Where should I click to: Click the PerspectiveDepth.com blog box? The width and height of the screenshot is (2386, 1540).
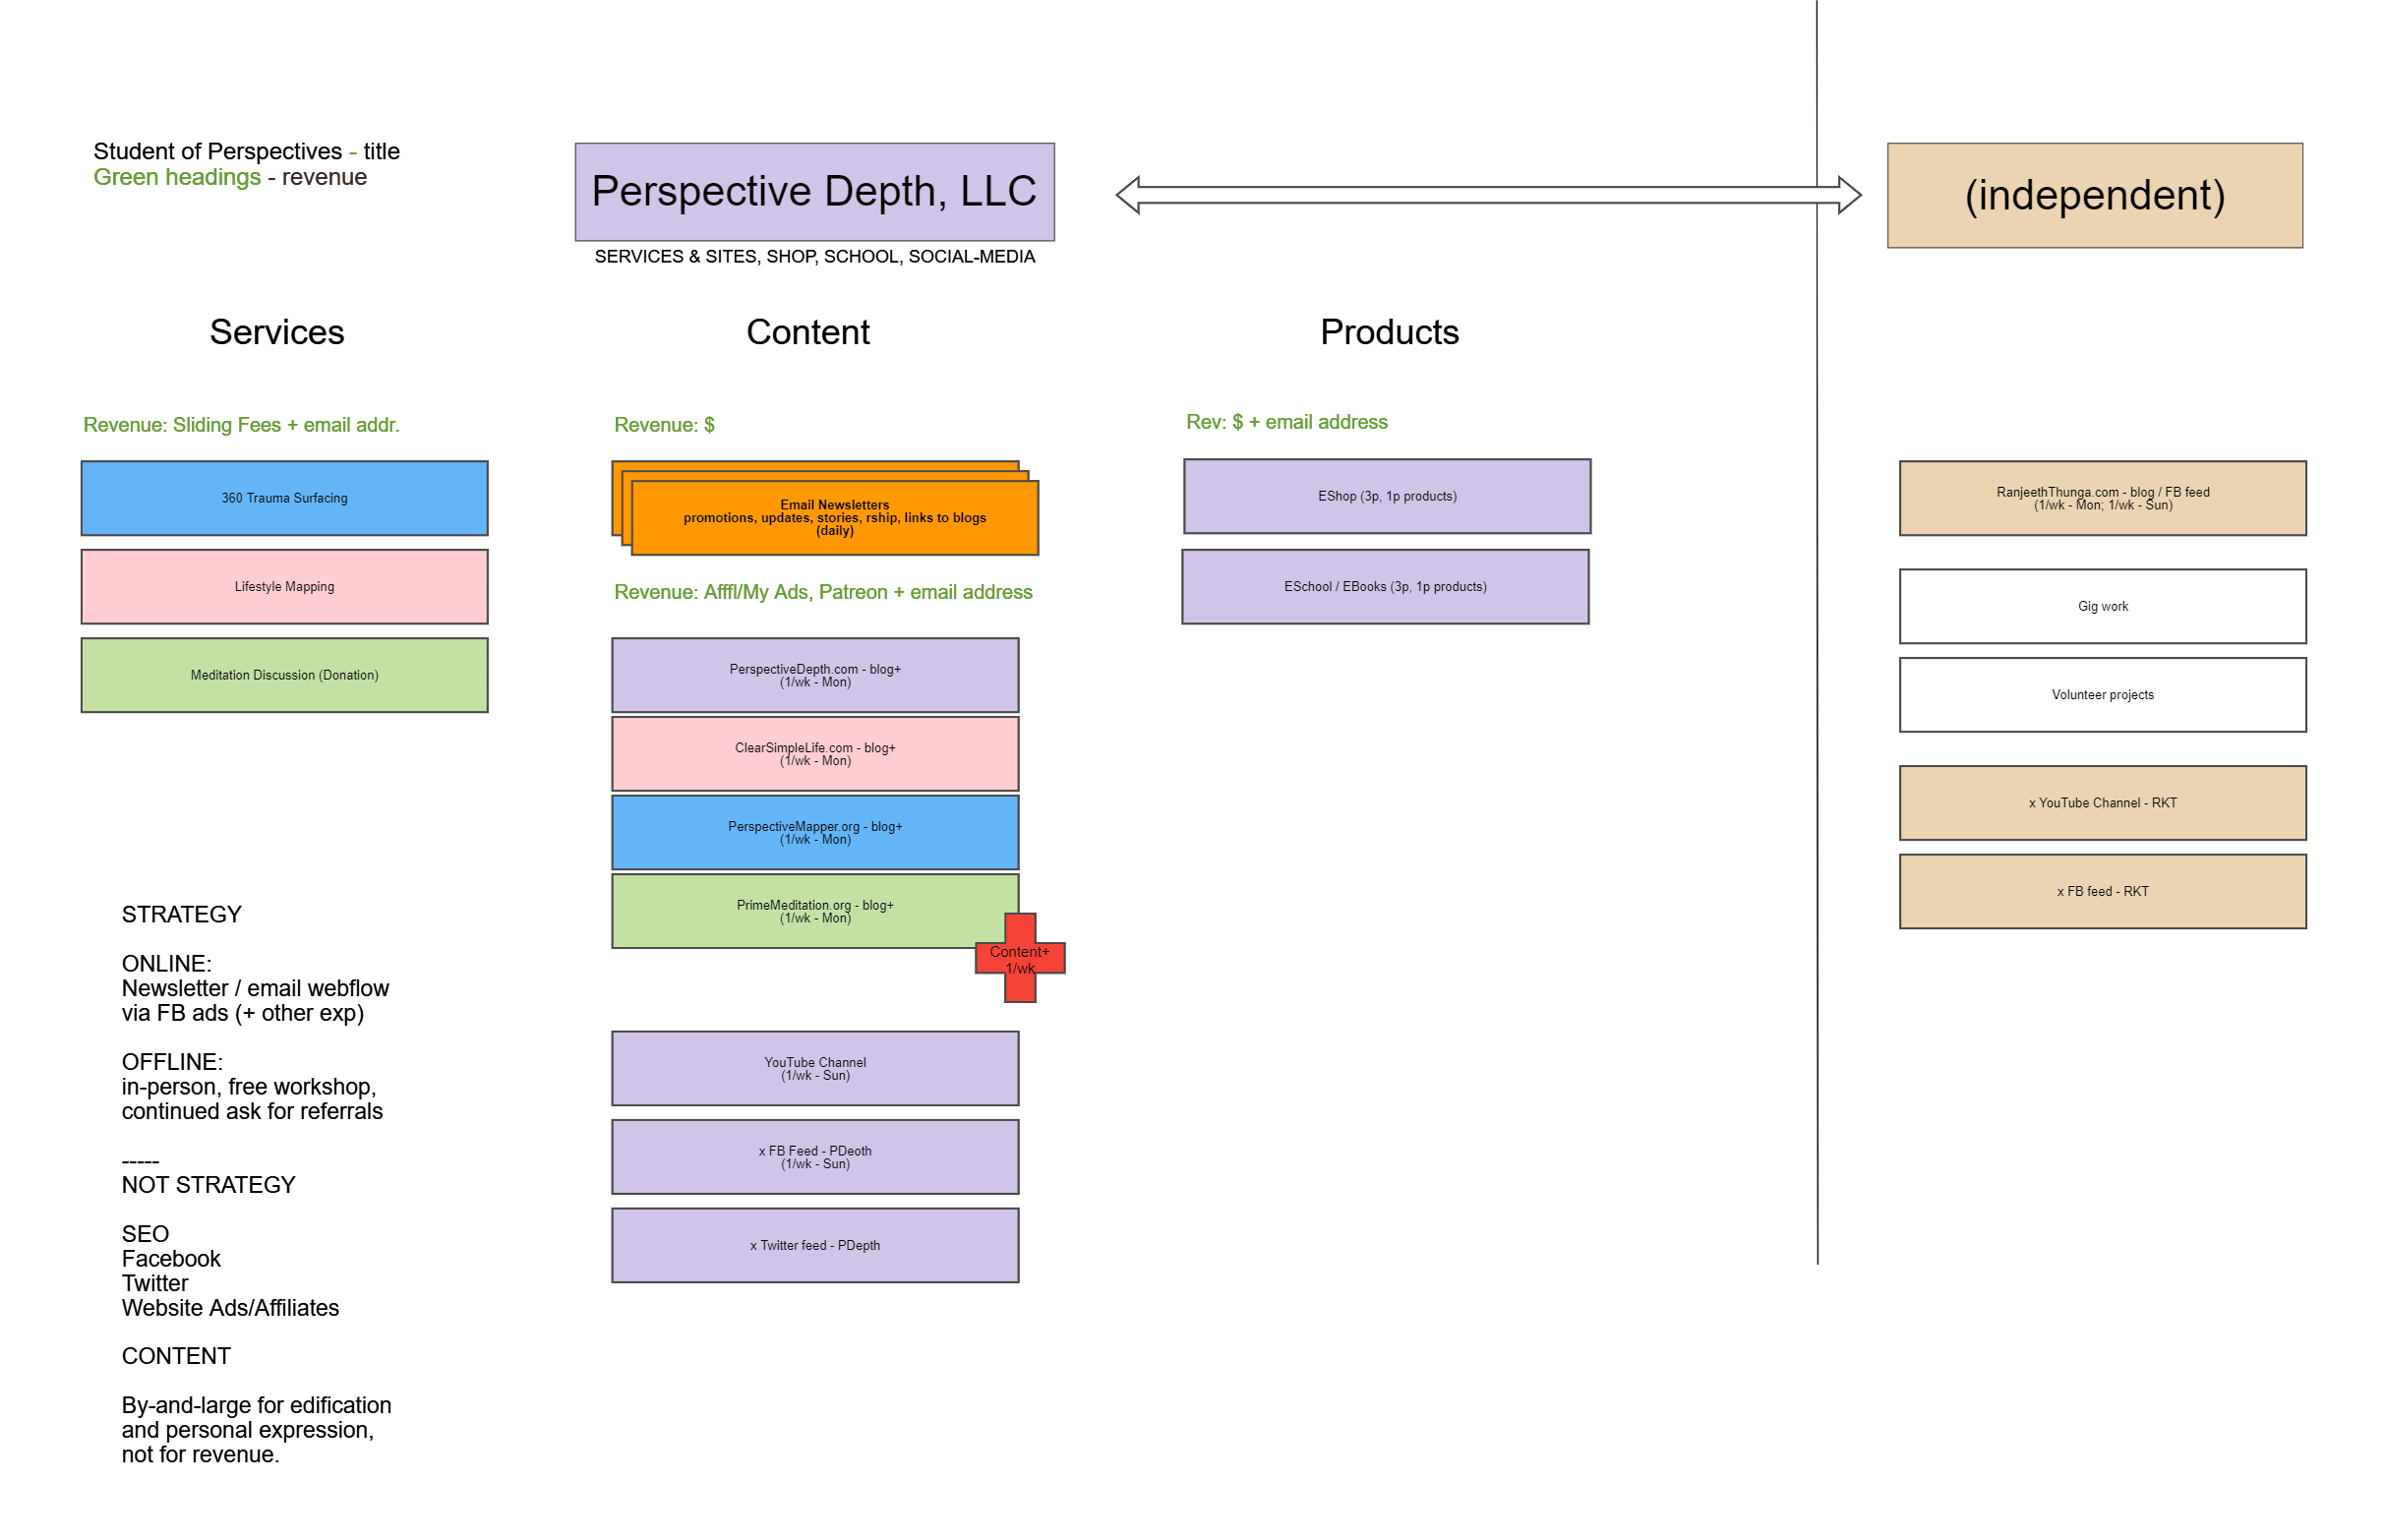[x=815, y=675]
